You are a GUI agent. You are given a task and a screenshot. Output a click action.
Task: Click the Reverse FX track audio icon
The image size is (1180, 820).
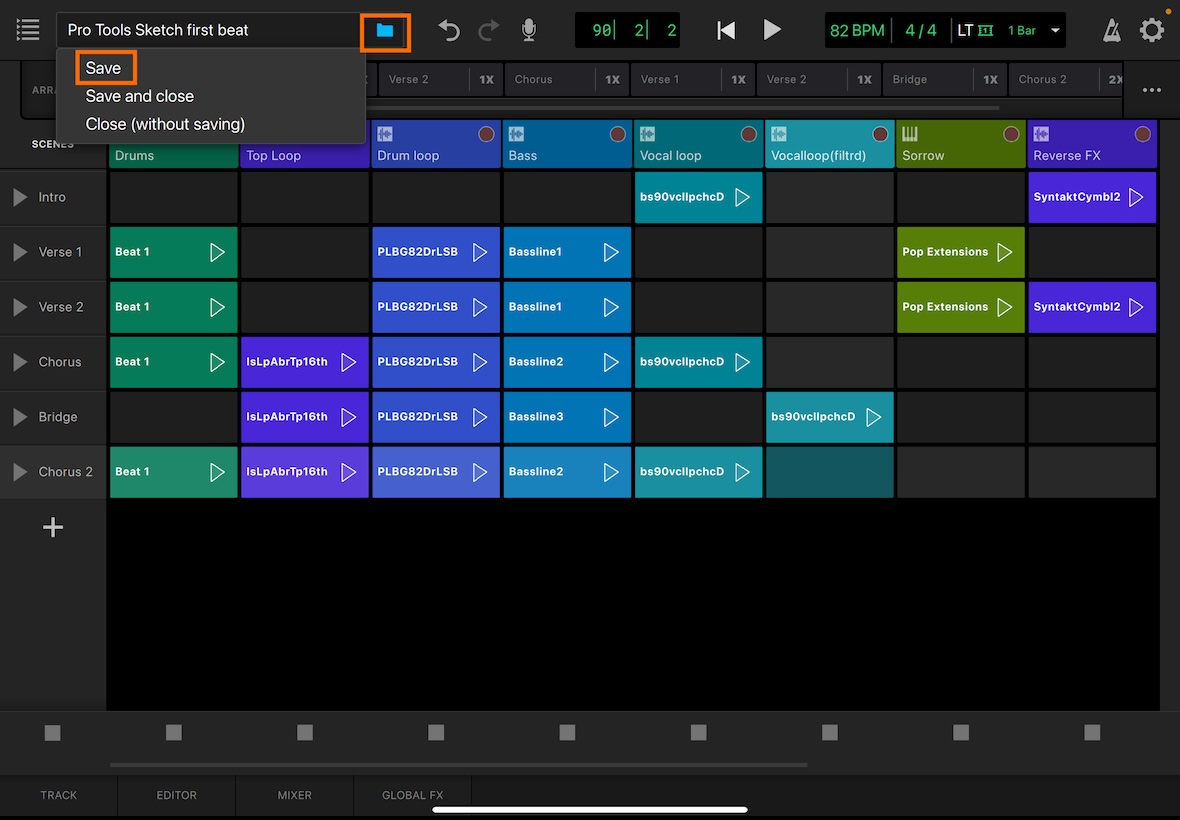1041,134
